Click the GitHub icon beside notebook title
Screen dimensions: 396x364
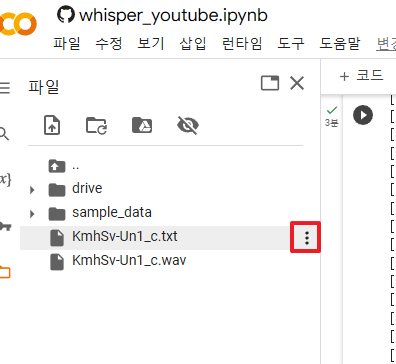pyautogui.click(x=66, y=15)
